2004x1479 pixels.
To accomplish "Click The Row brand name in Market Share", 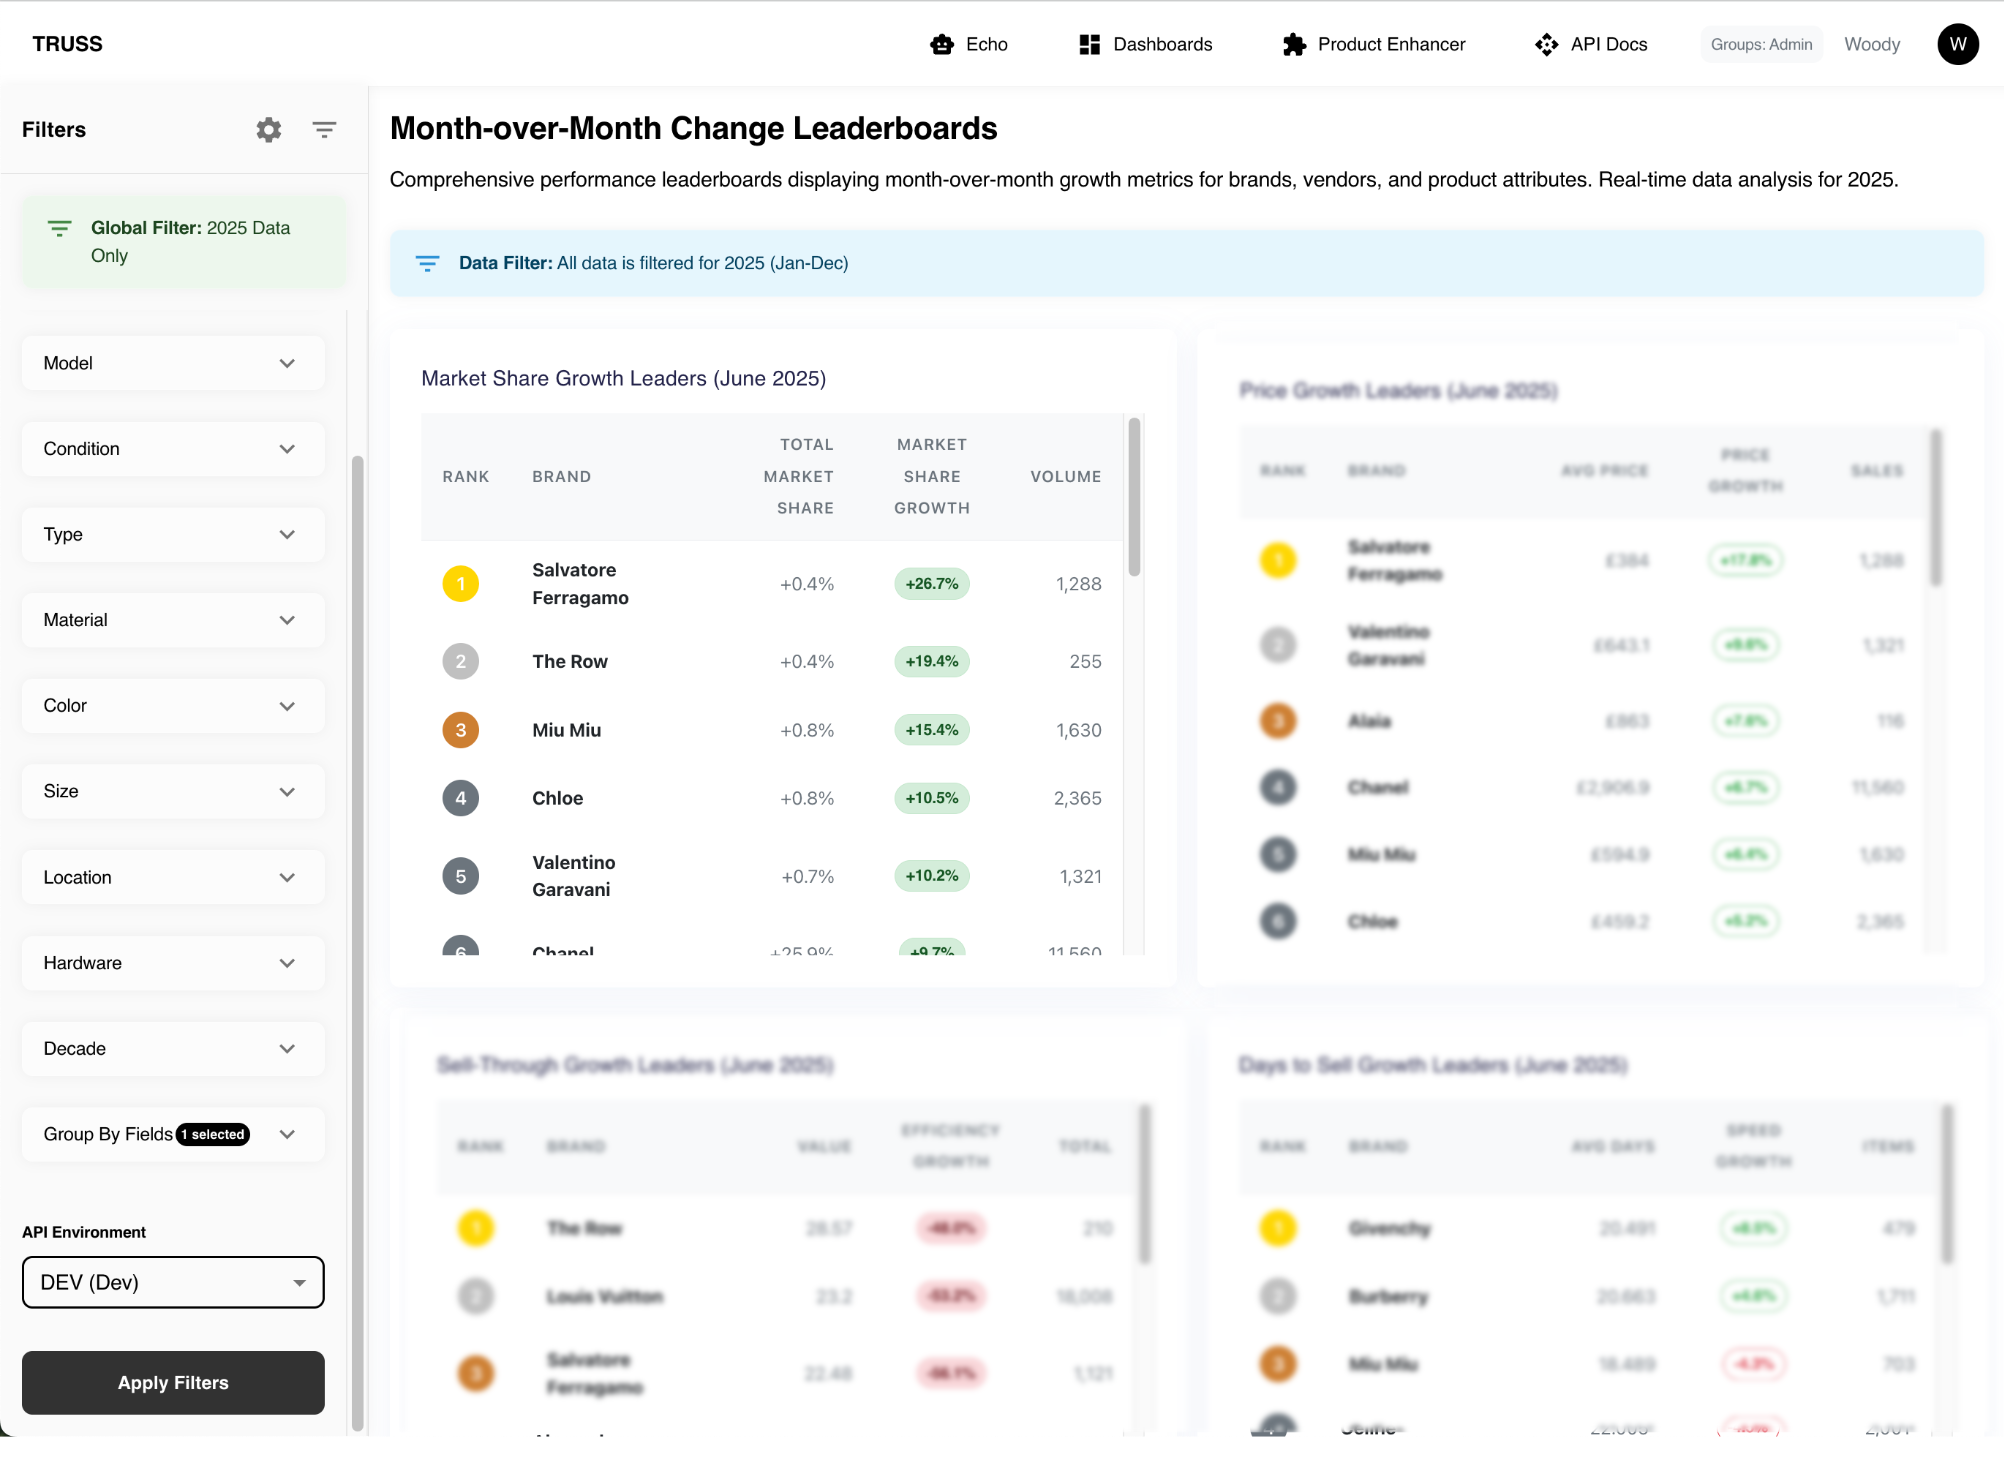I will click(570, 661).
